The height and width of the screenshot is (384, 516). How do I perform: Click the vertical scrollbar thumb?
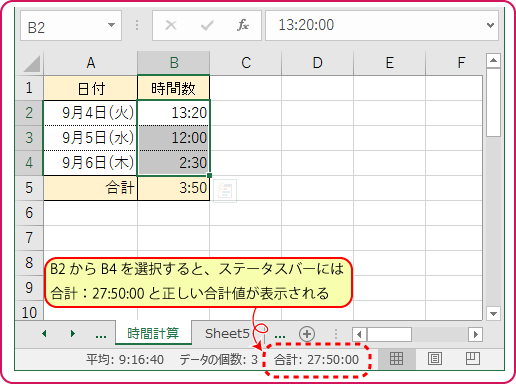tap(493, 102)
